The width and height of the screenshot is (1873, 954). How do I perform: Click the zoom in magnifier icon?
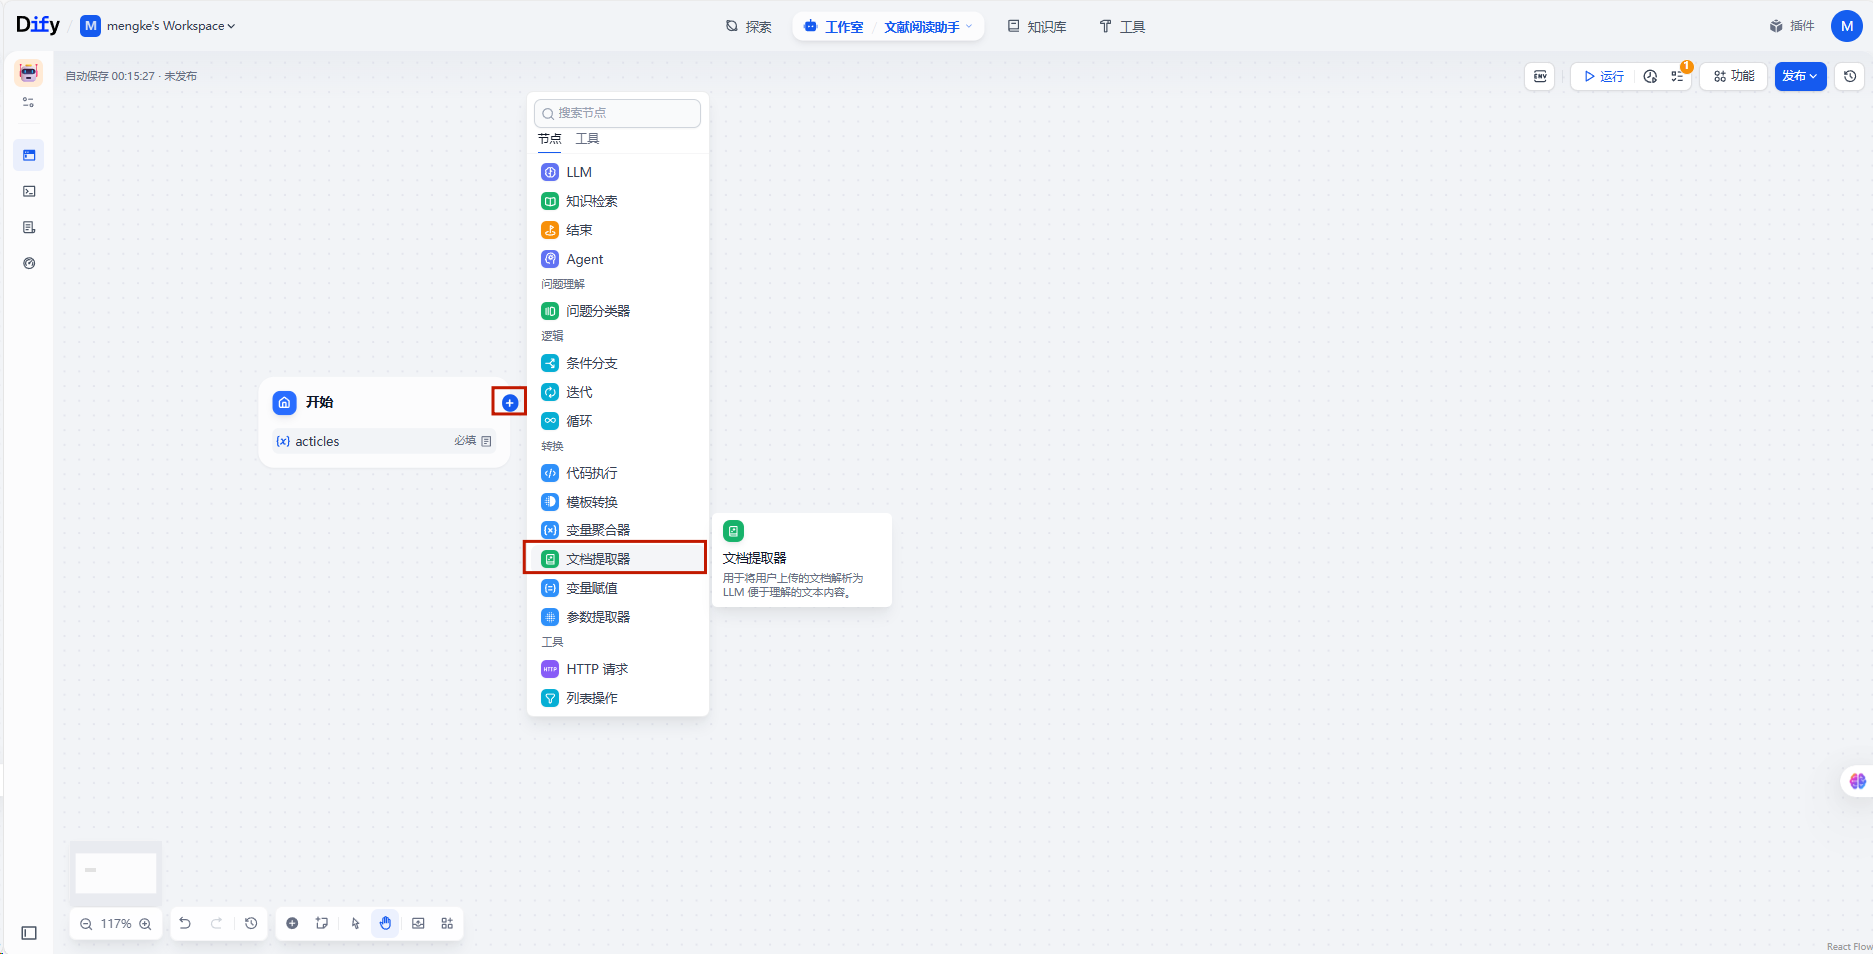click(146, 924)
